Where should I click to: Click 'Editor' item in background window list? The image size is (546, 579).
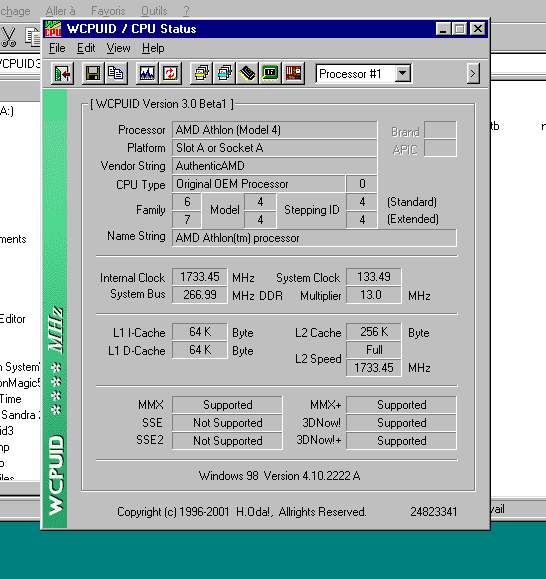pos(13,319)
